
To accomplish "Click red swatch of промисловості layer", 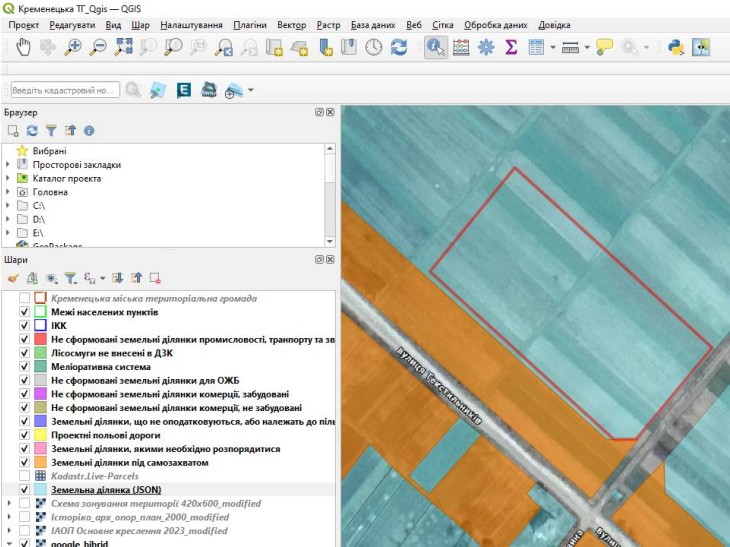I will (x=41, y=339).
